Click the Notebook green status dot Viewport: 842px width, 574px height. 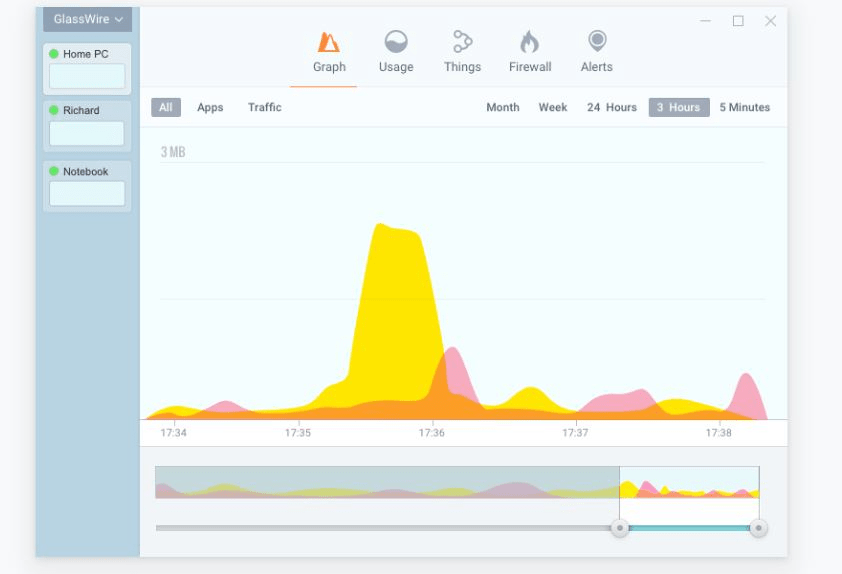click(54, 171)
